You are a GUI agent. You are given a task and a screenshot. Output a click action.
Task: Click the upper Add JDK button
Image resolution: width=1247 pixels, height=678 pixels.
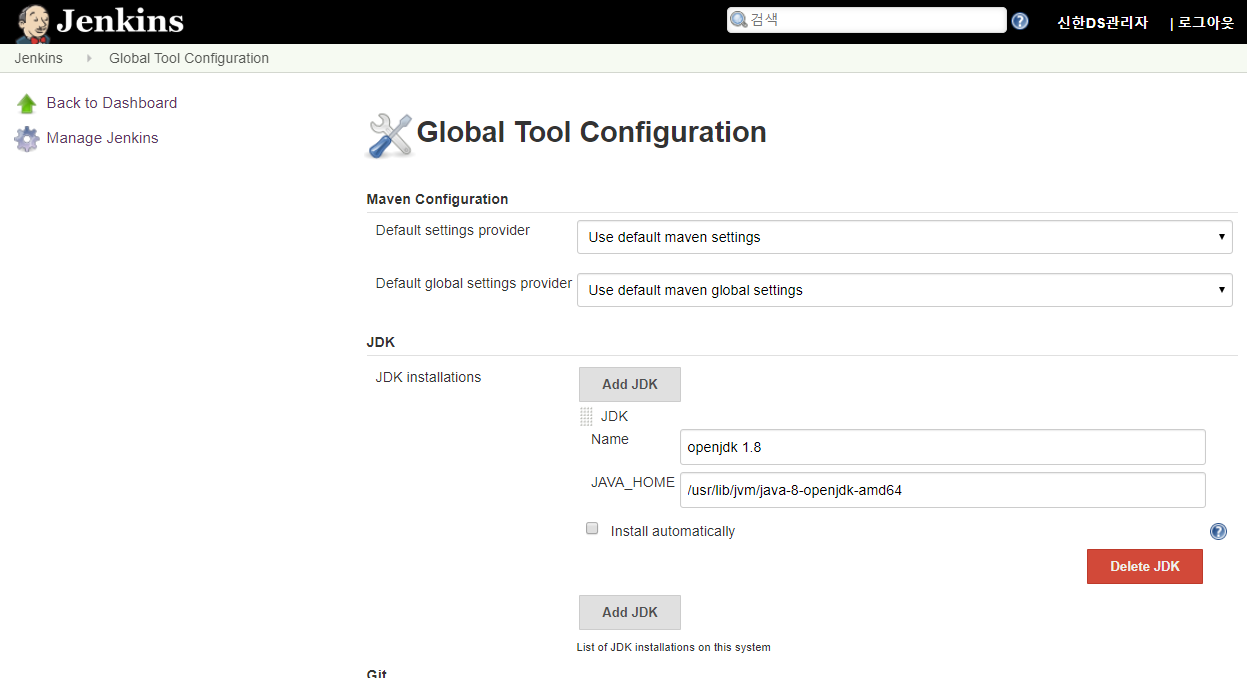630,384
